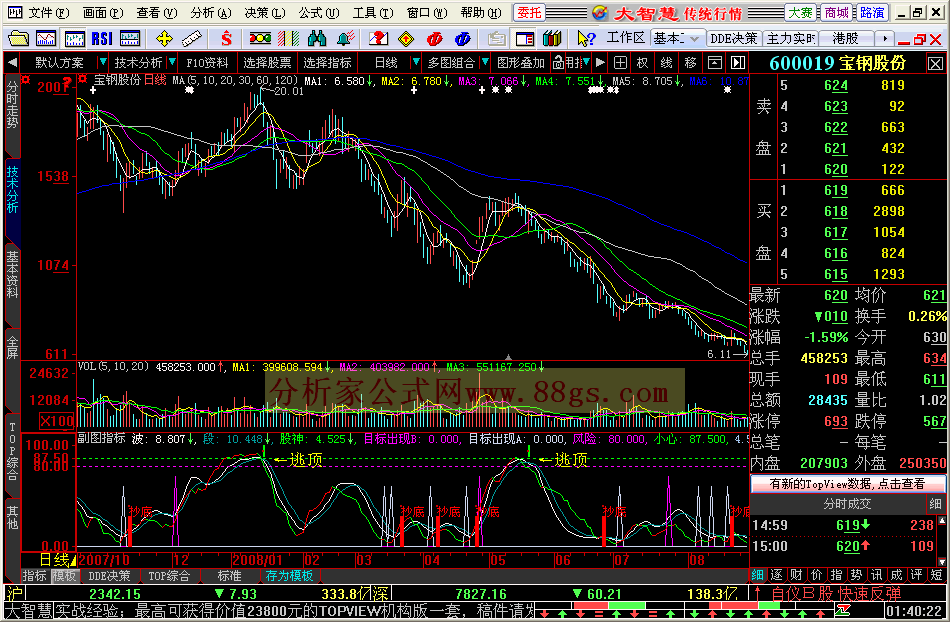The height and width of the screenshot is (622, 950).
Task: Select the TOP综合 bottom template tab
Action: [x=170, y=576]
